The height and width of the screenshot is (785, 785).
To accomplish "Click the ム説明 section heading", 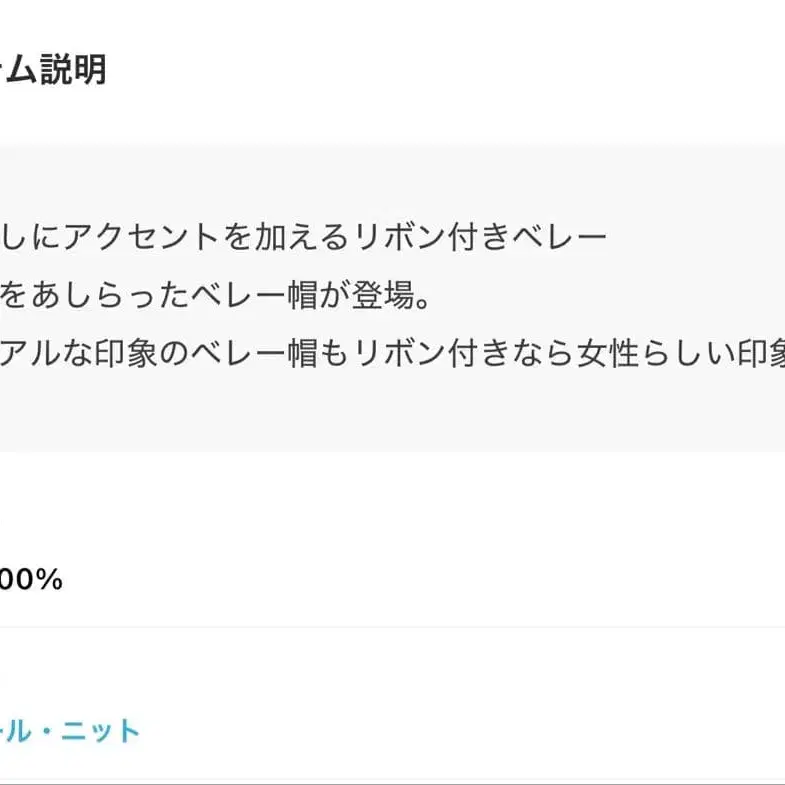I will tap(53, 70).
